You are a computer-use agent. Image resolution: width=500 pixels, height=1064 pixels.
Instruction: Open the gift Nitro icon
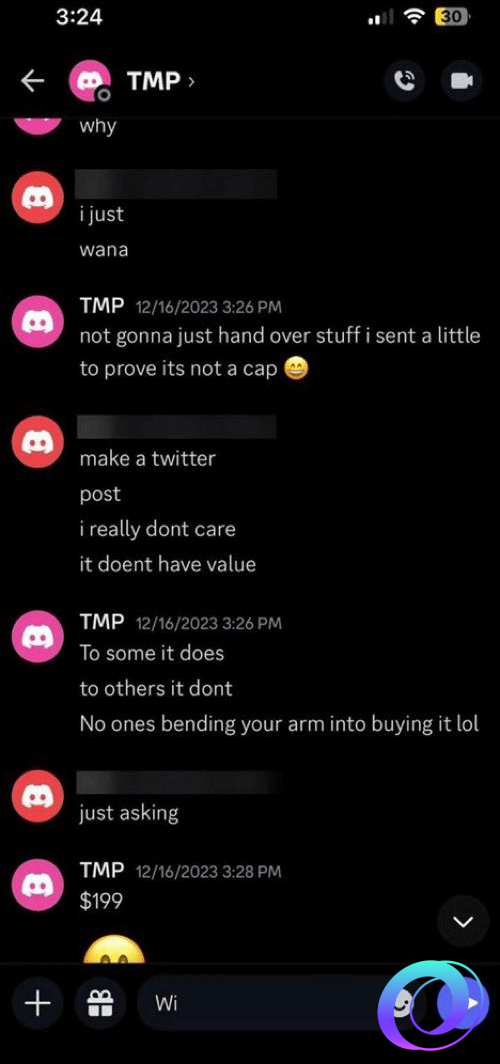(100, 1003)
